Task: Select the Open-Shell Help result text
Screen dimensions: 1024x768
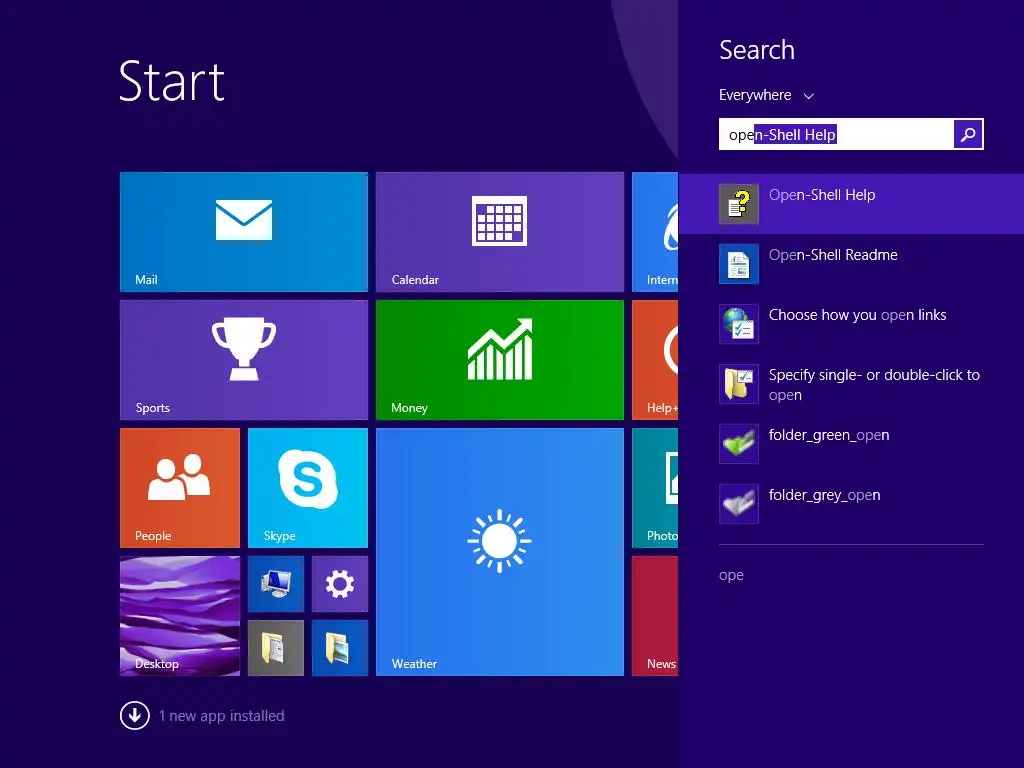Action: (822, 195)
